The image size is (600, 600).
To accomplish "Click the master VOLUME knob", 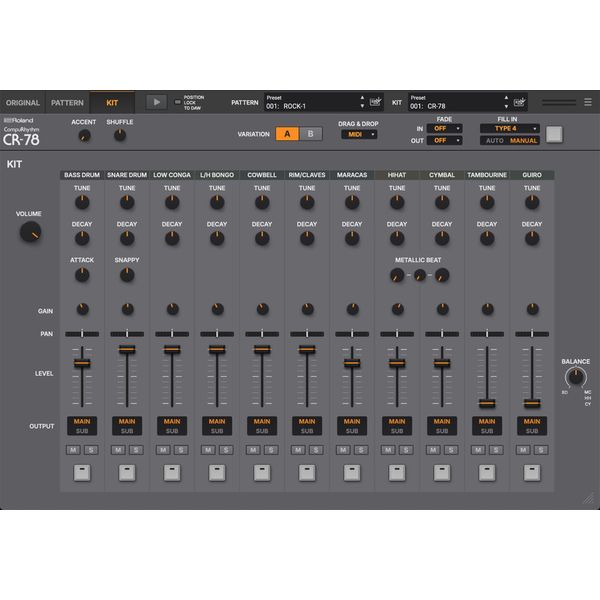I will 30,232.
